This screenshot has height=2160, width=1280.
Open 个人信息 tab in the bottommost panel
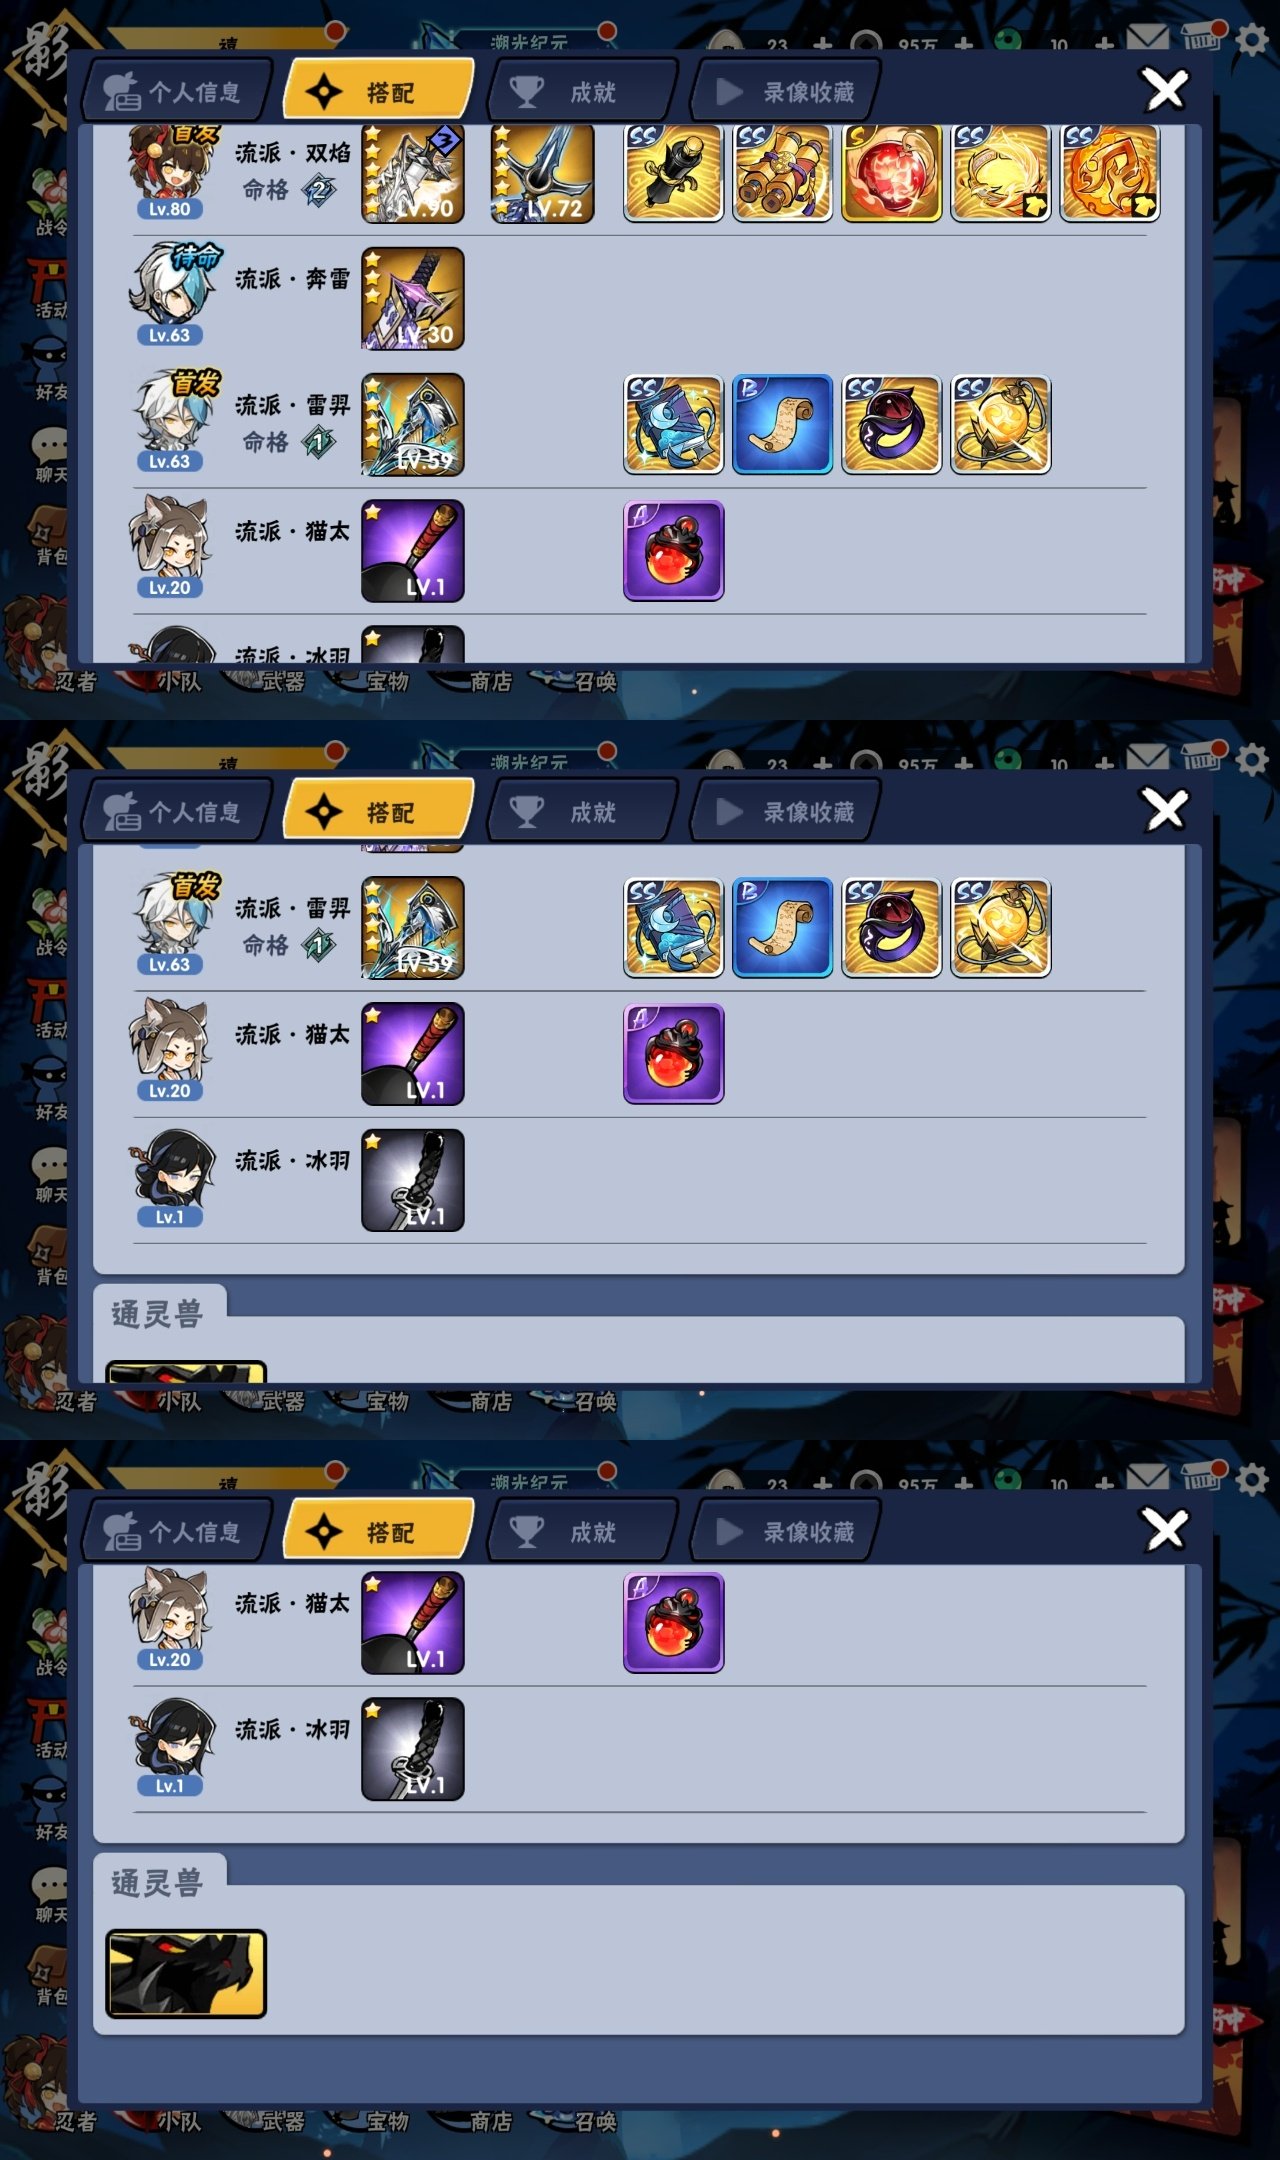tap(178, 1532)
